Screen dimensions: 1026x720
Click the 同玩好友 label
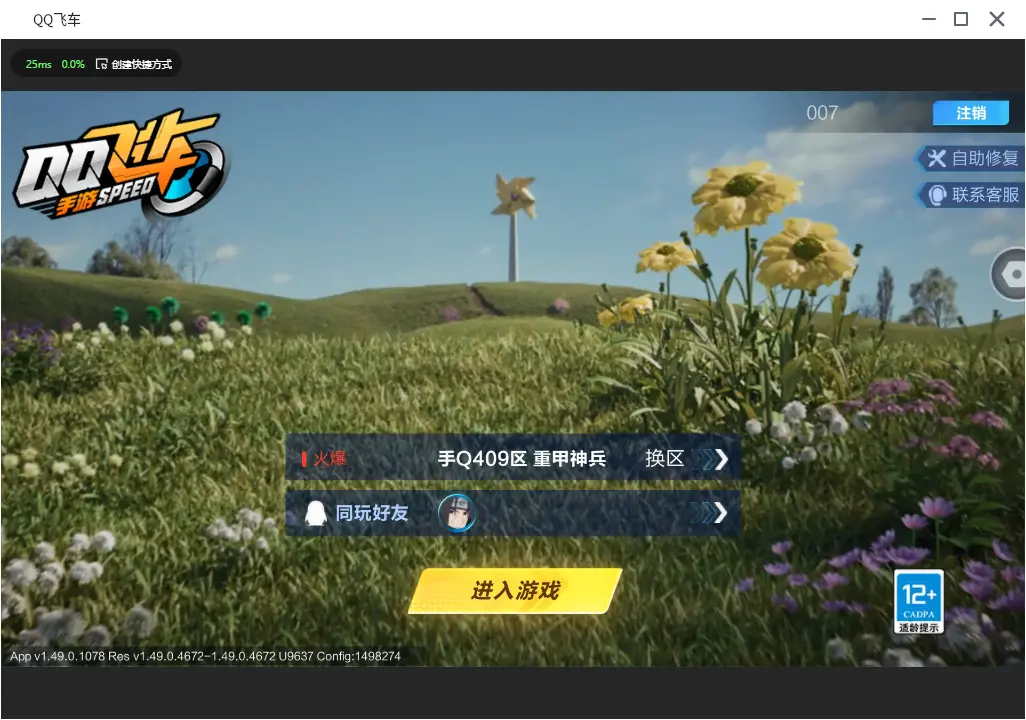(372, 513)
